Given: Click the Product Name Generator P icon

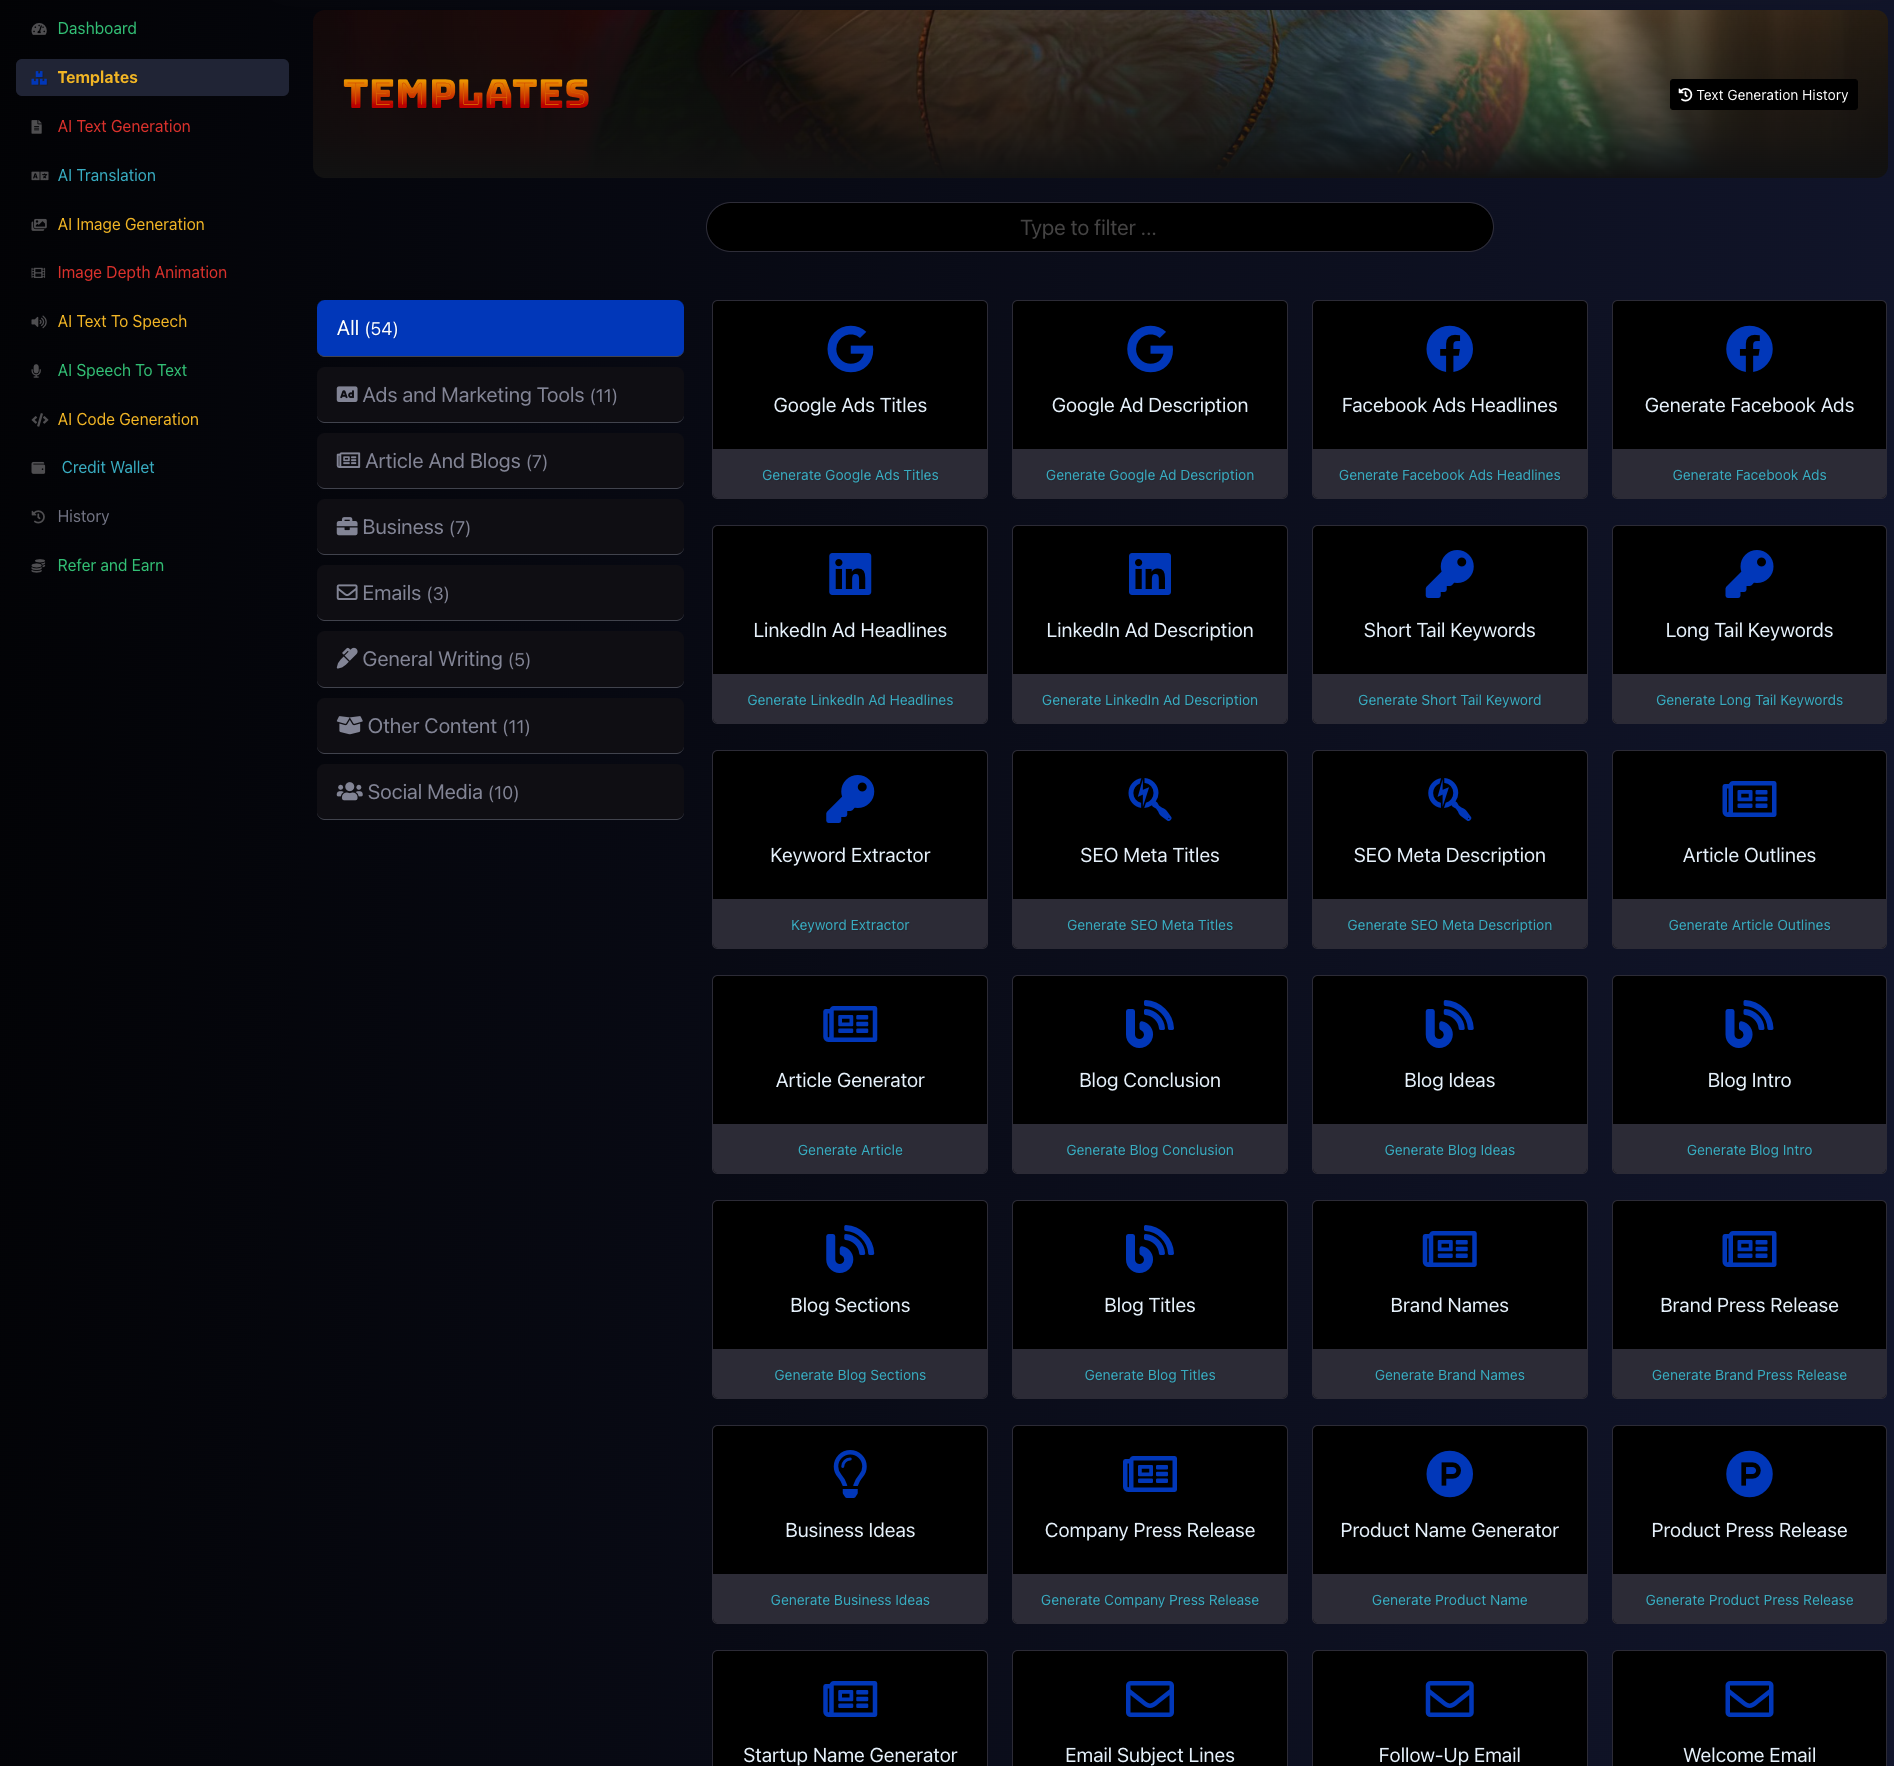Looking at the screenshot, I should tap(1449, 1474).
